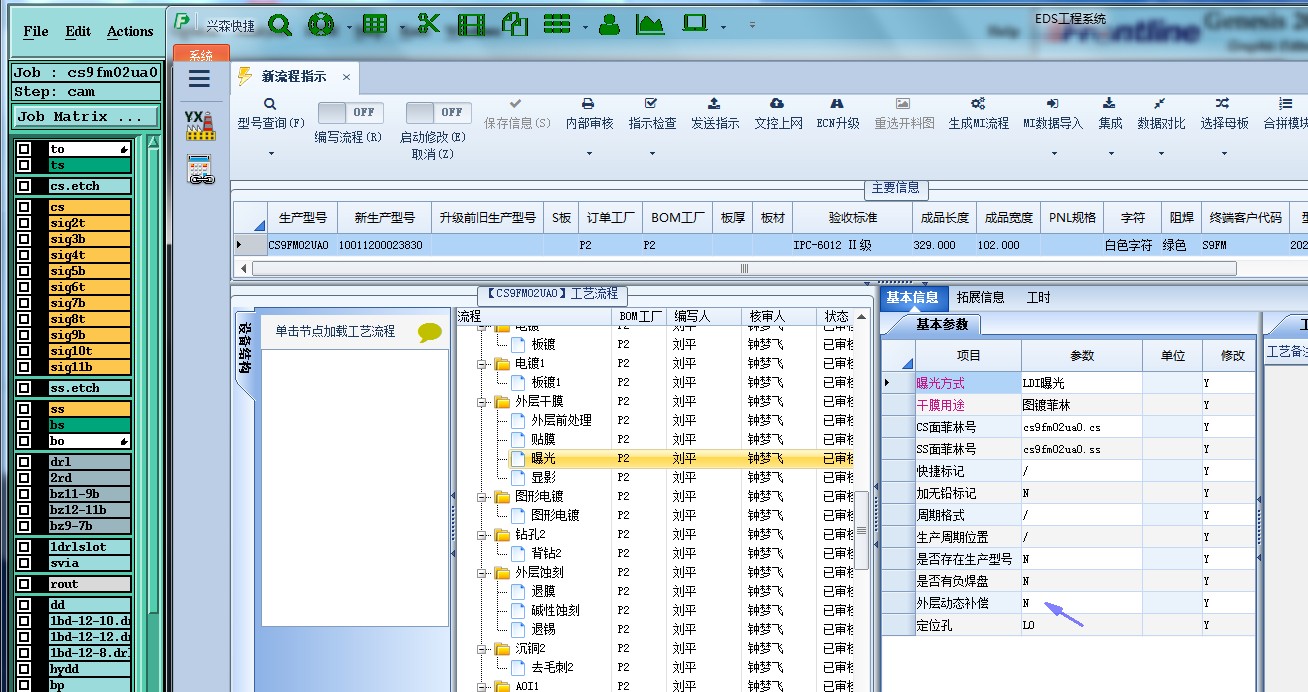
Task: Check the box for layer sig2t
Action: point(24,223)
